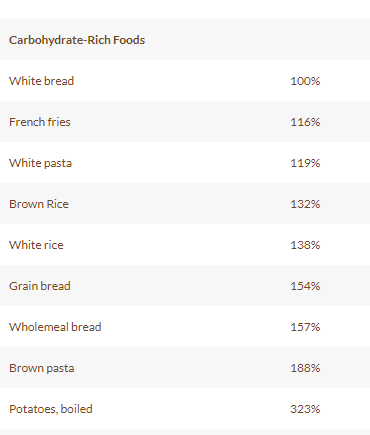370x435 pixels.
Task: Select the White bread row label
Action: pos(41,81)
